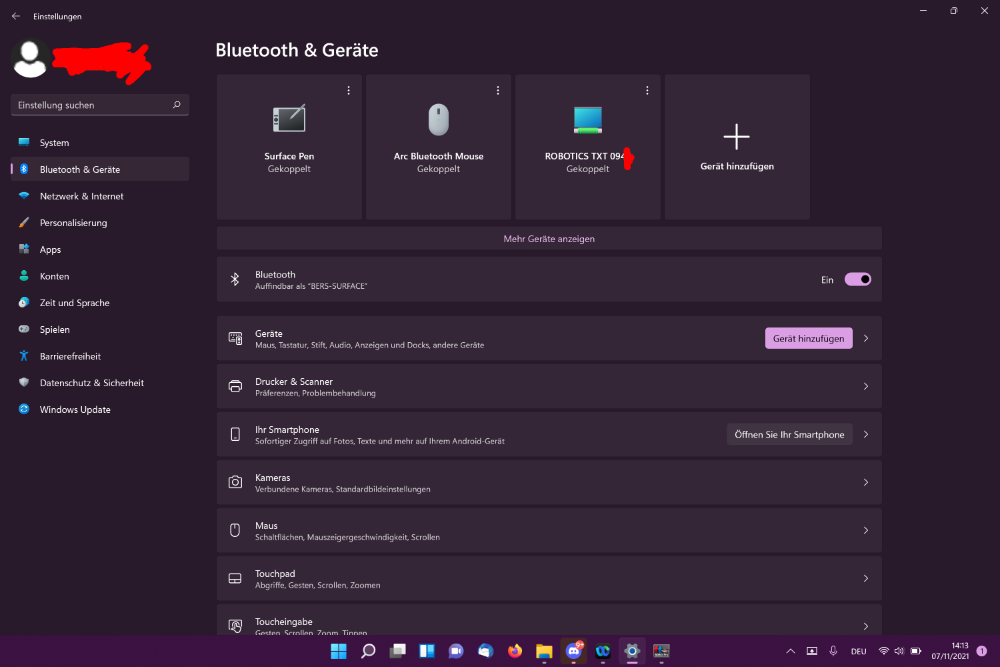Open Spielen settings category

(100, 329)
